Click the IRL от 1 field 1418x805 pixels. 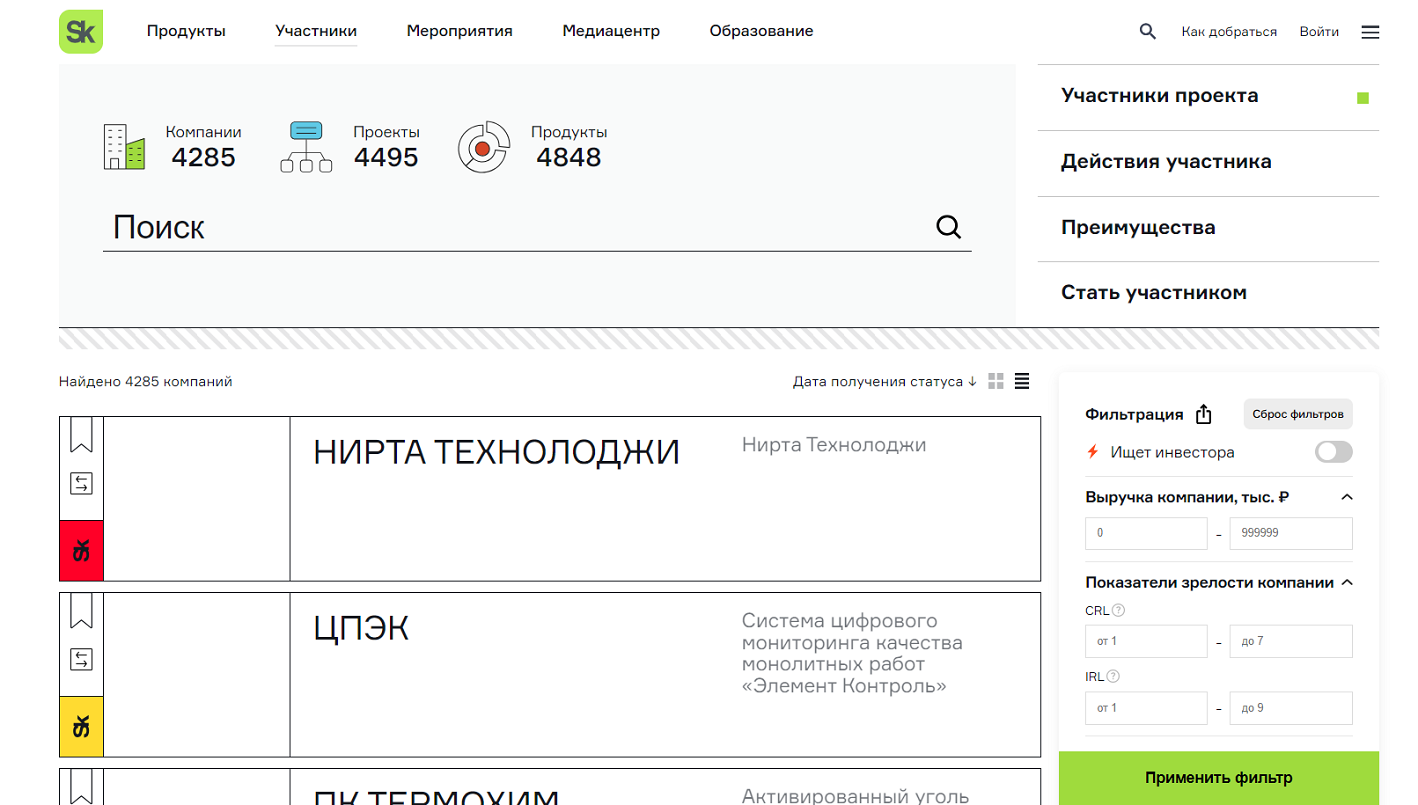pos(1146,708)
